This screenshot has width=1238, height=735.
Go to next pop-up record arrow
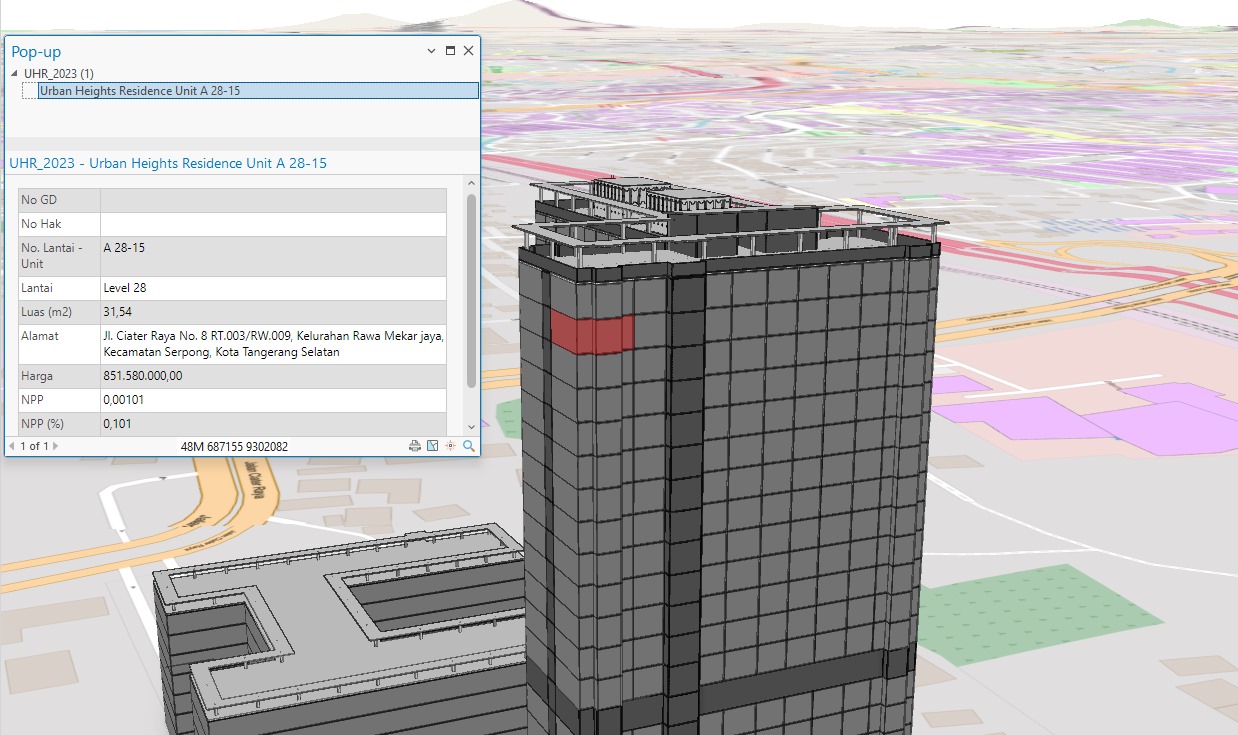[x=55, y=446]
